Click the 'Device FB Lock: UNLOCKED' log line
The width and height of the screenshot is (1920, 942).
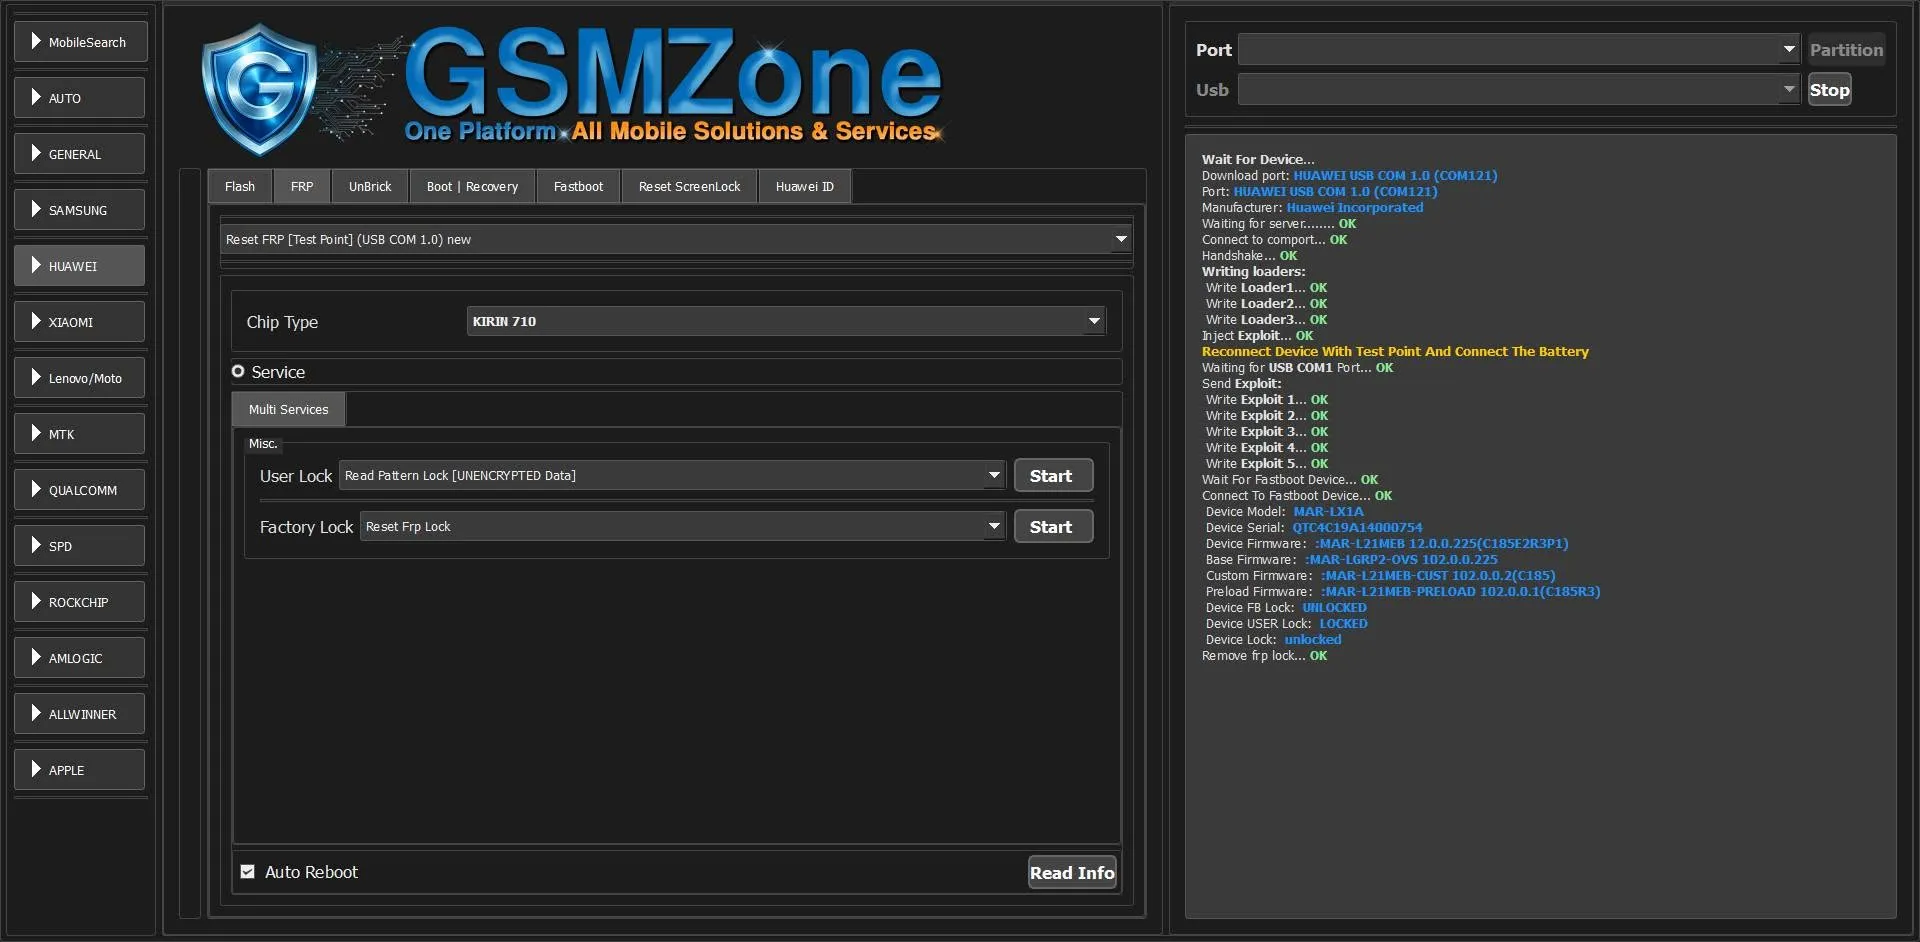1286,608
